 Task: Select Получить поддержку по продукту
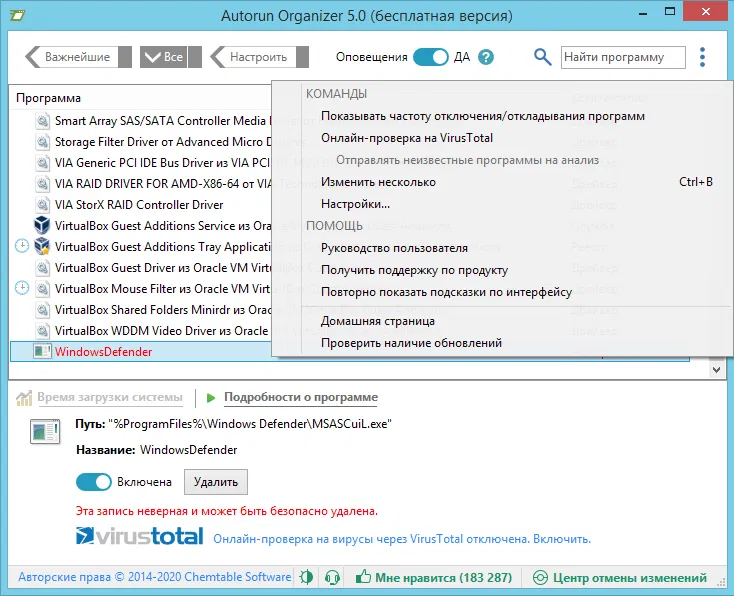414,270
